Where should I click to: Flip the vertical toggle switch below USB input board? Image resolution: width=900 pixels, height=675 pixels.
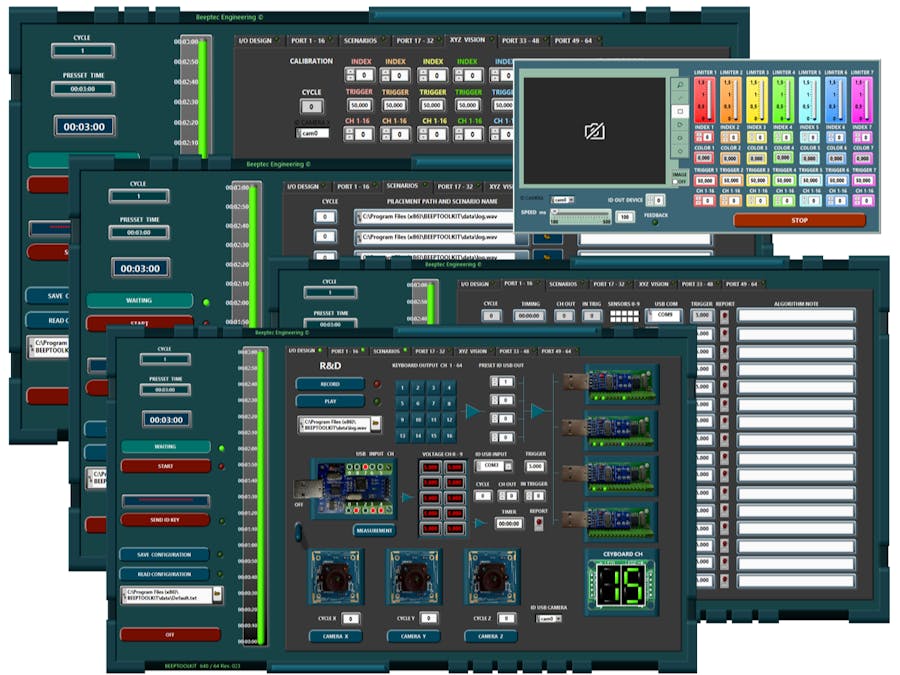[298, 532]
